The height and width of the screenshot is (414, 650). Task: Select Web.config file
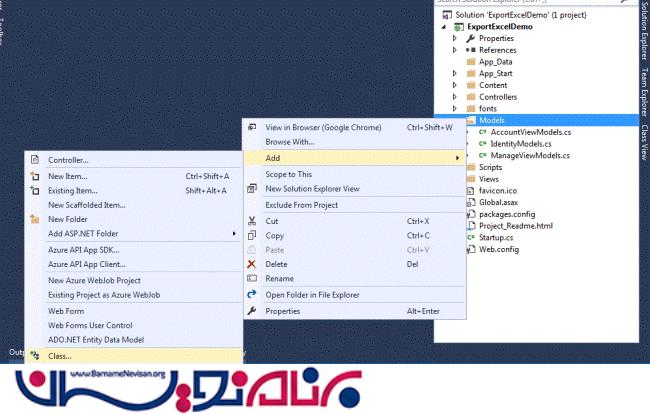[499, 249]
